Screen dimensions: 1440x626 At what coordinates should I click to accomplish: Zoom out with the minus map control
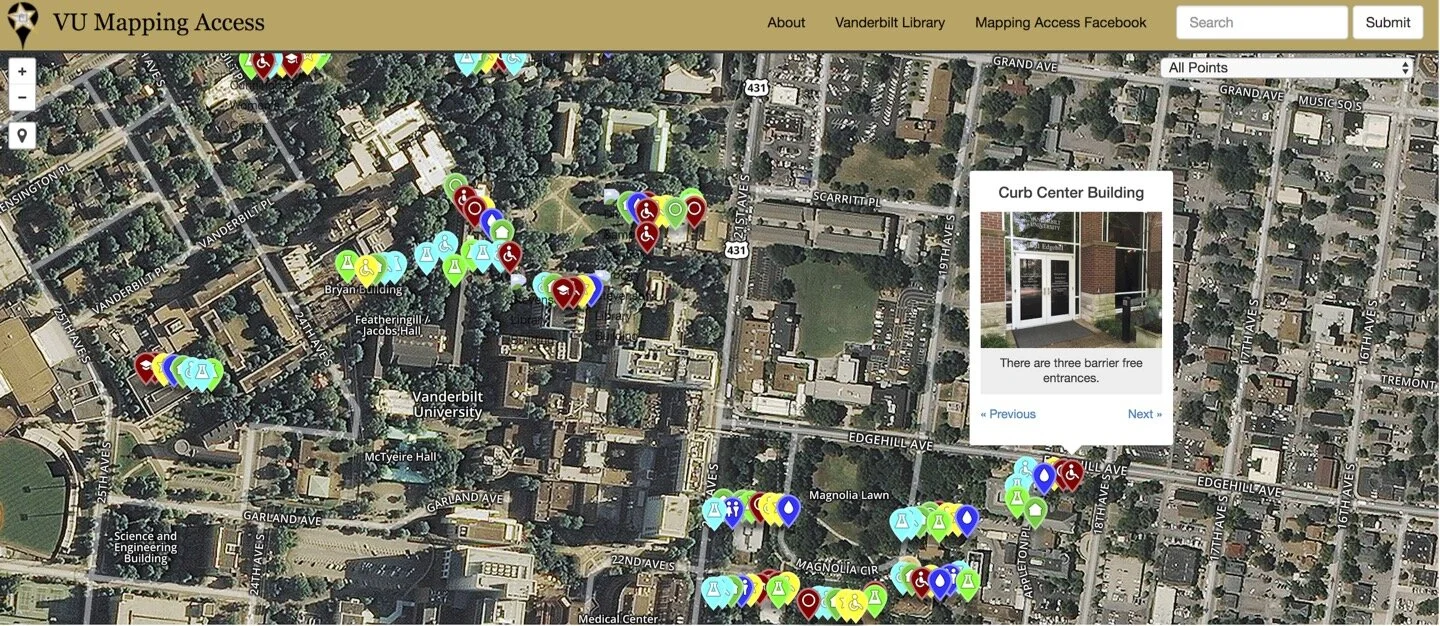[21, 96]
